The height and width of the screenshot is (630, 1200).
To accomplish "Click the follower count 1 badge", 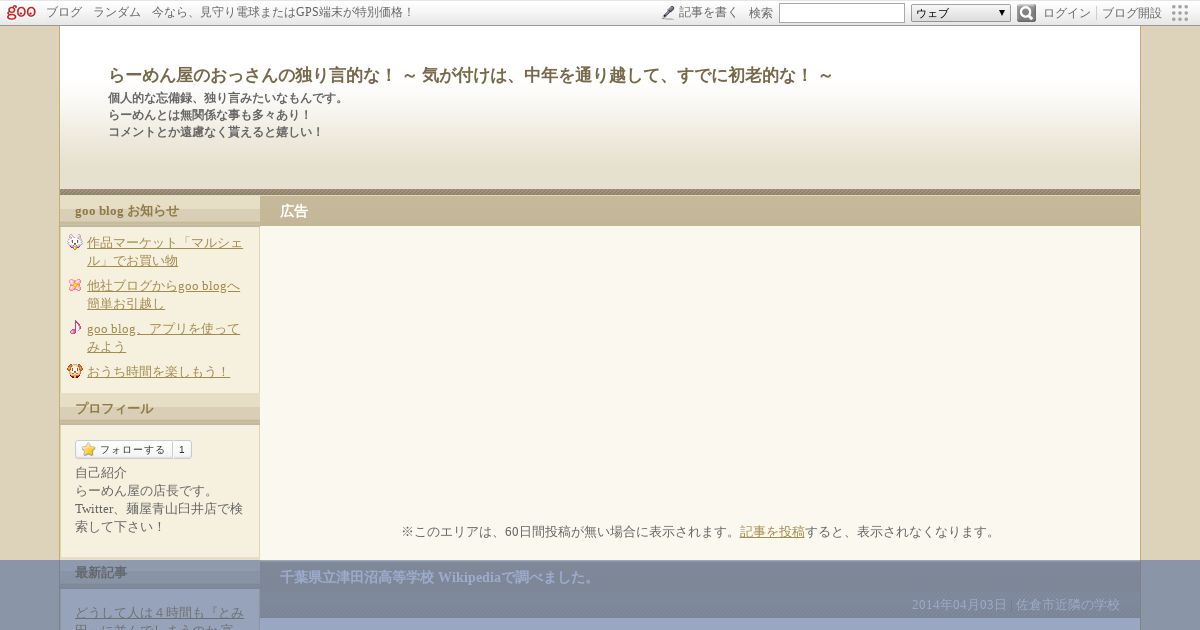I will click(x=182, y=449).
